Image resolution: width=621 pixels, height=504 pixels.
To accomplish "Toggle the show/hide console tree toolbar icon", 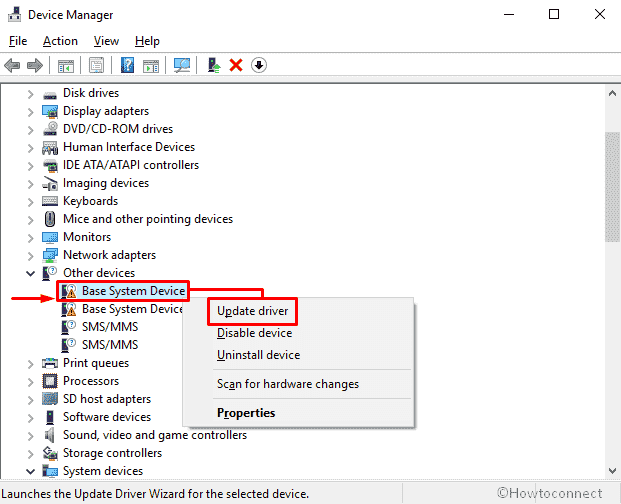I will (65, 65).
